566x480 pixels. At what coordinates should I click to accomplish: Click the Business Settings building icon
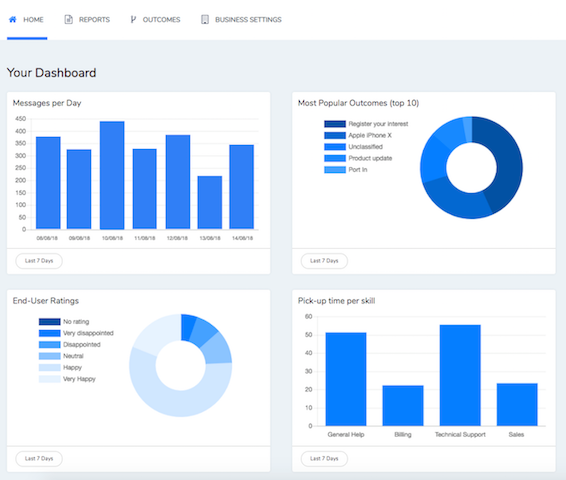click(205, 19)
